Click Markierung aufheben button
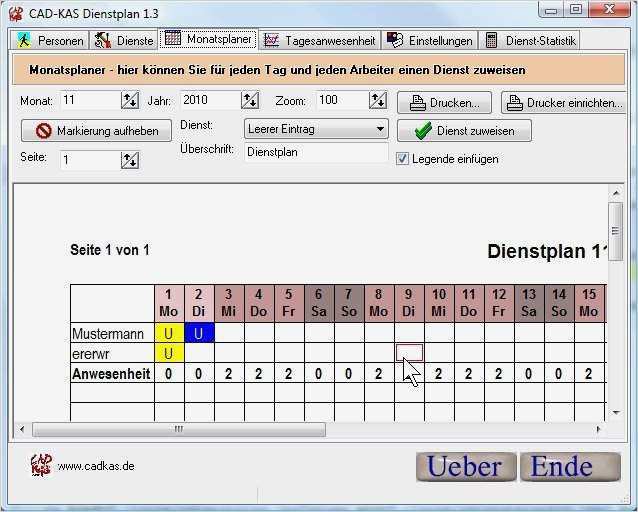 96,131
